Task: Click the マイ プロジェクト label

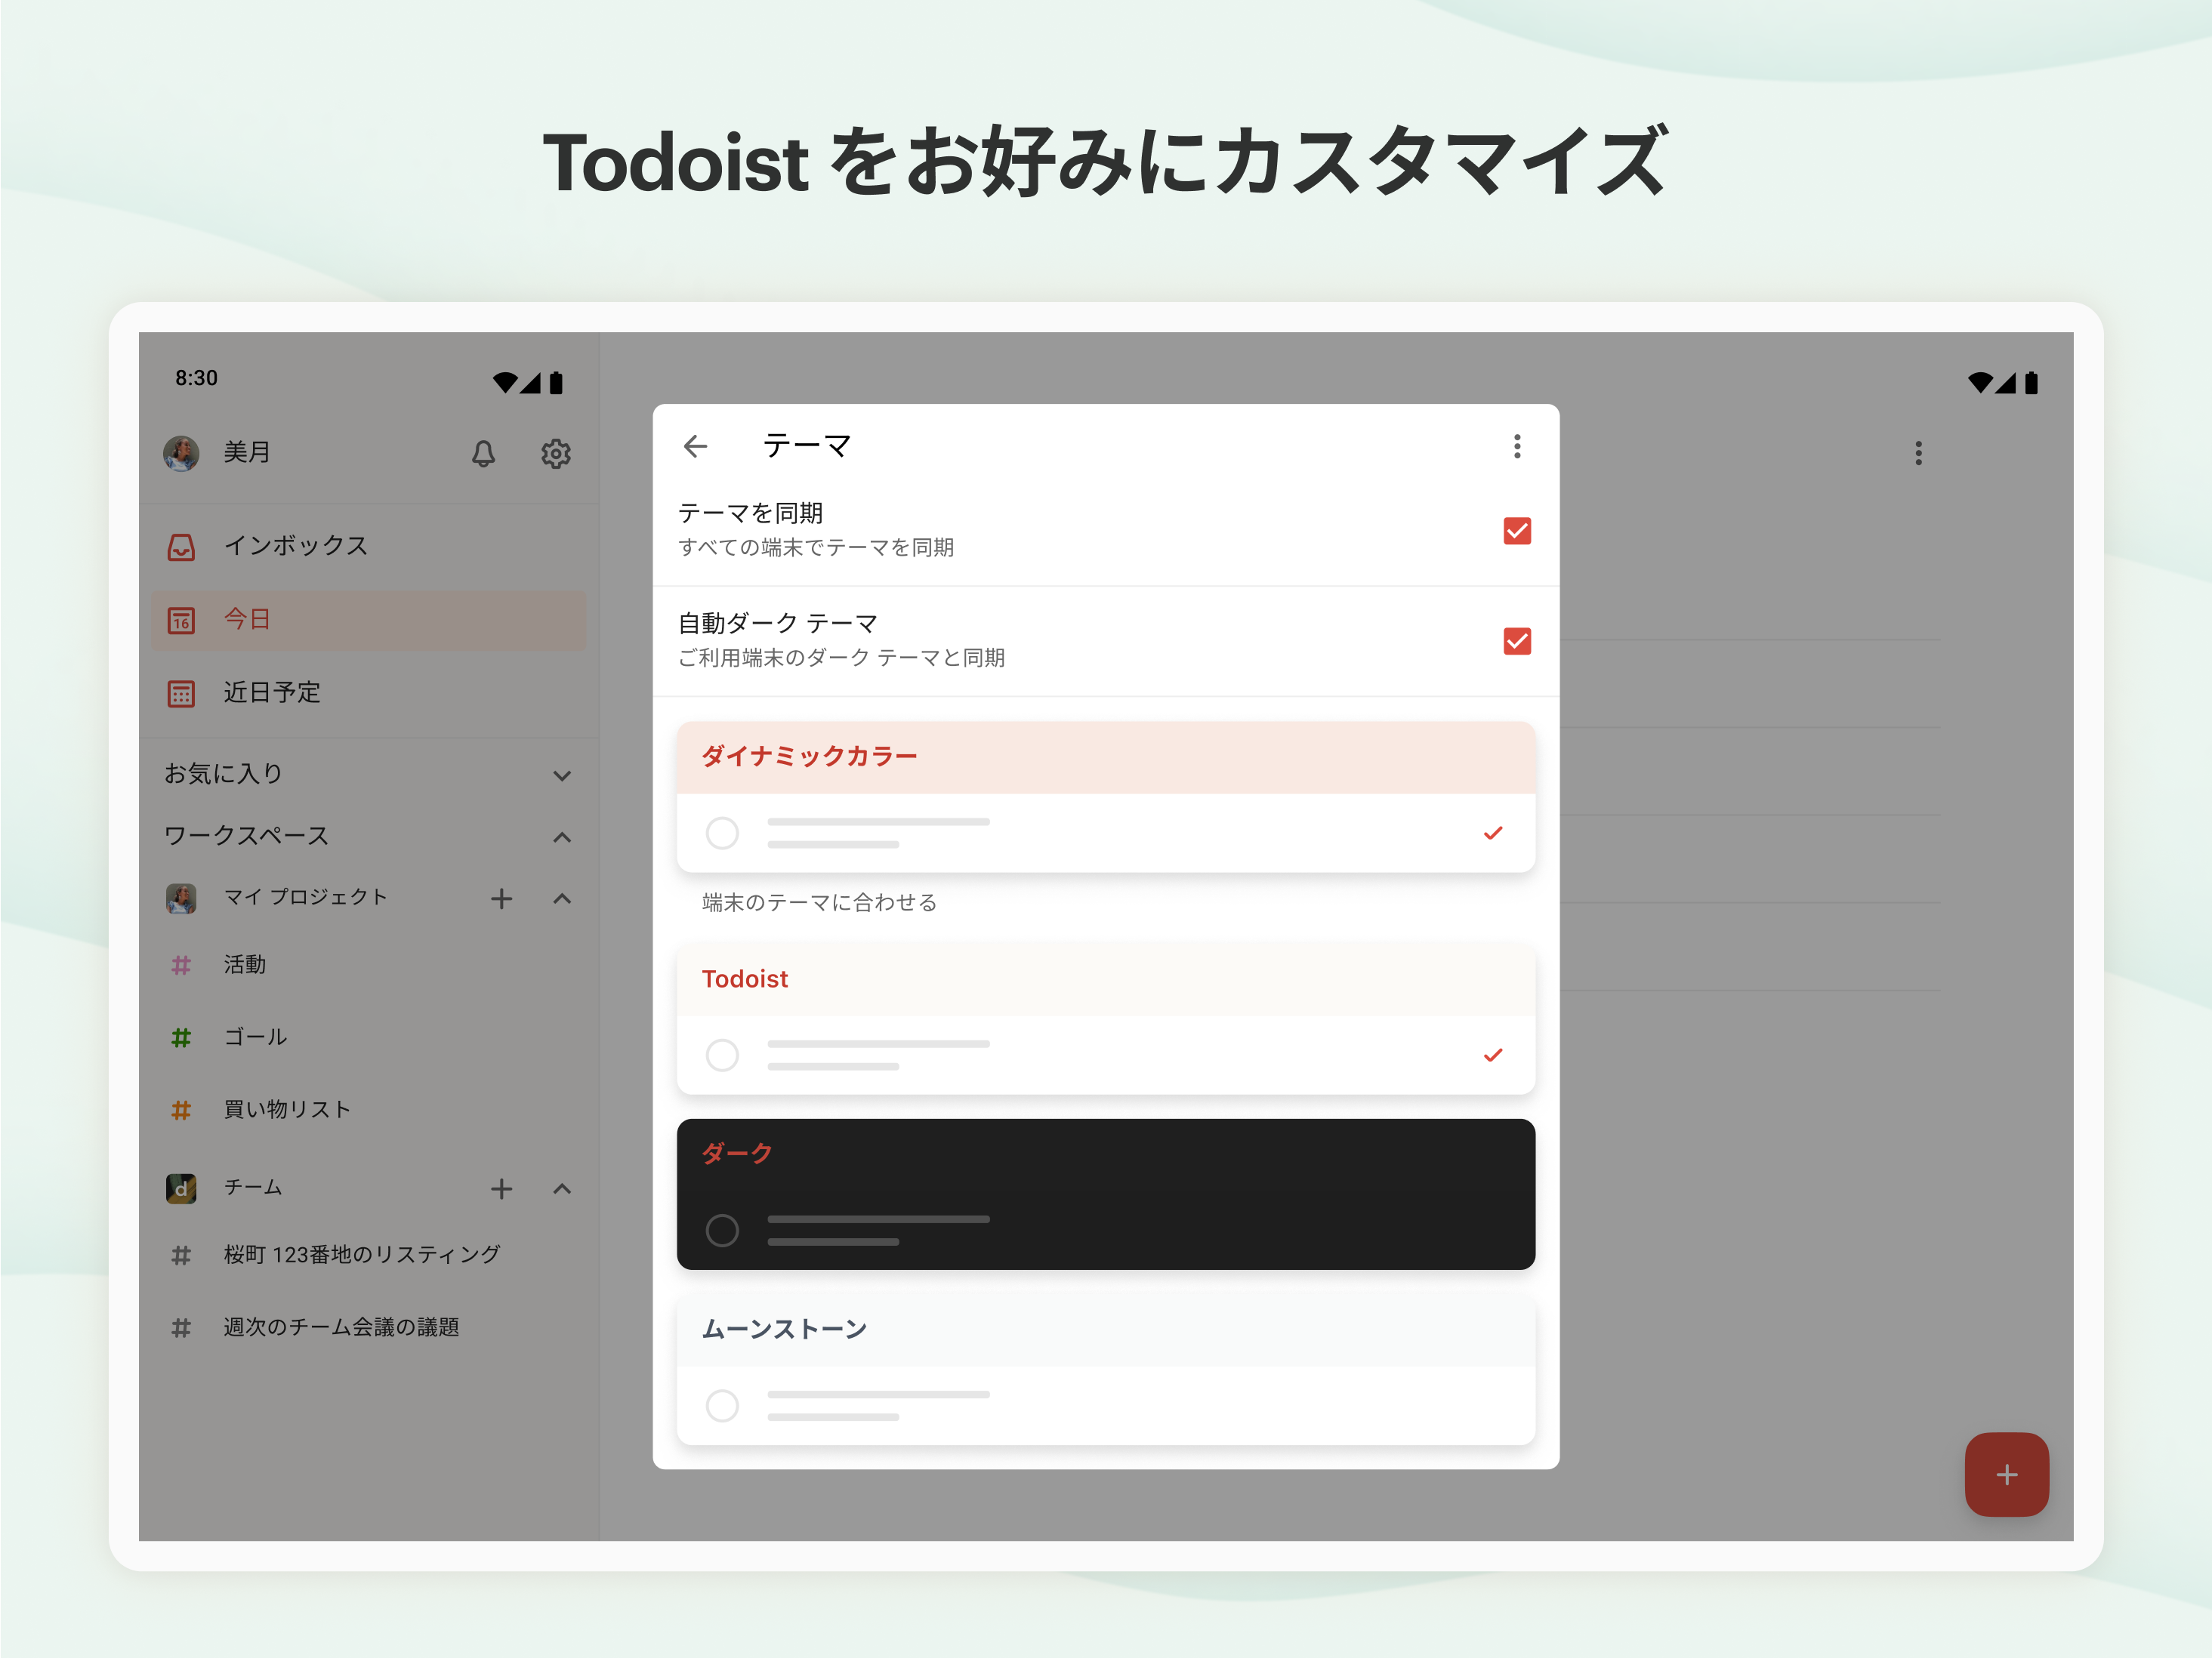Action: [x=305, y=897]
